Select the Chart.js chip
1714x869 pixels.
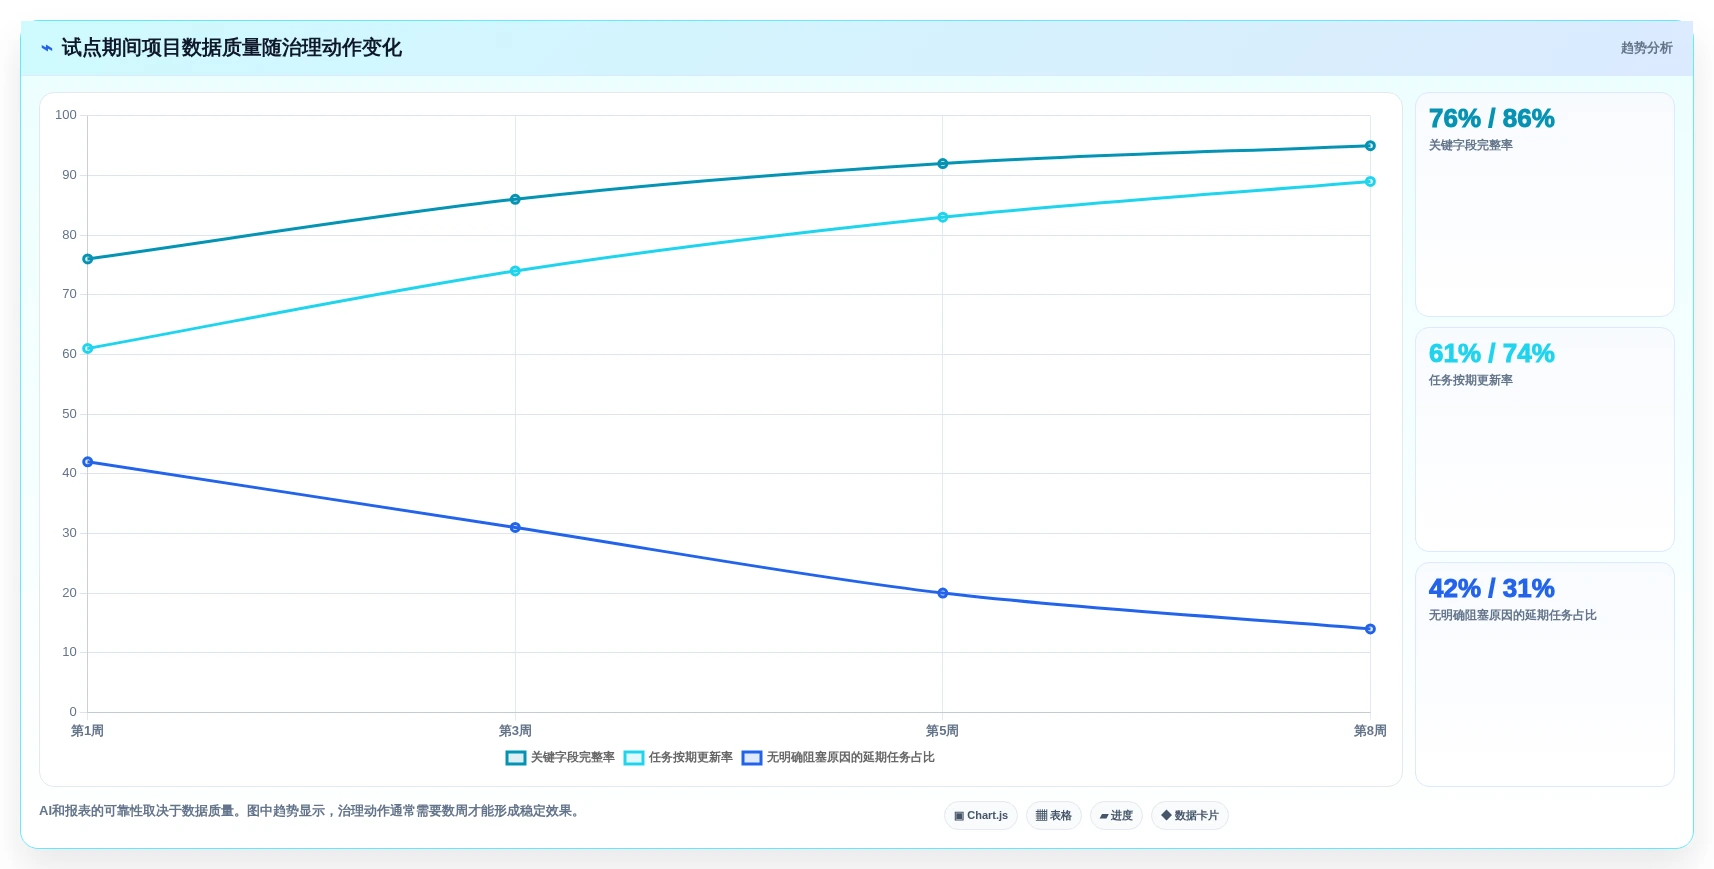click(981, 816)
